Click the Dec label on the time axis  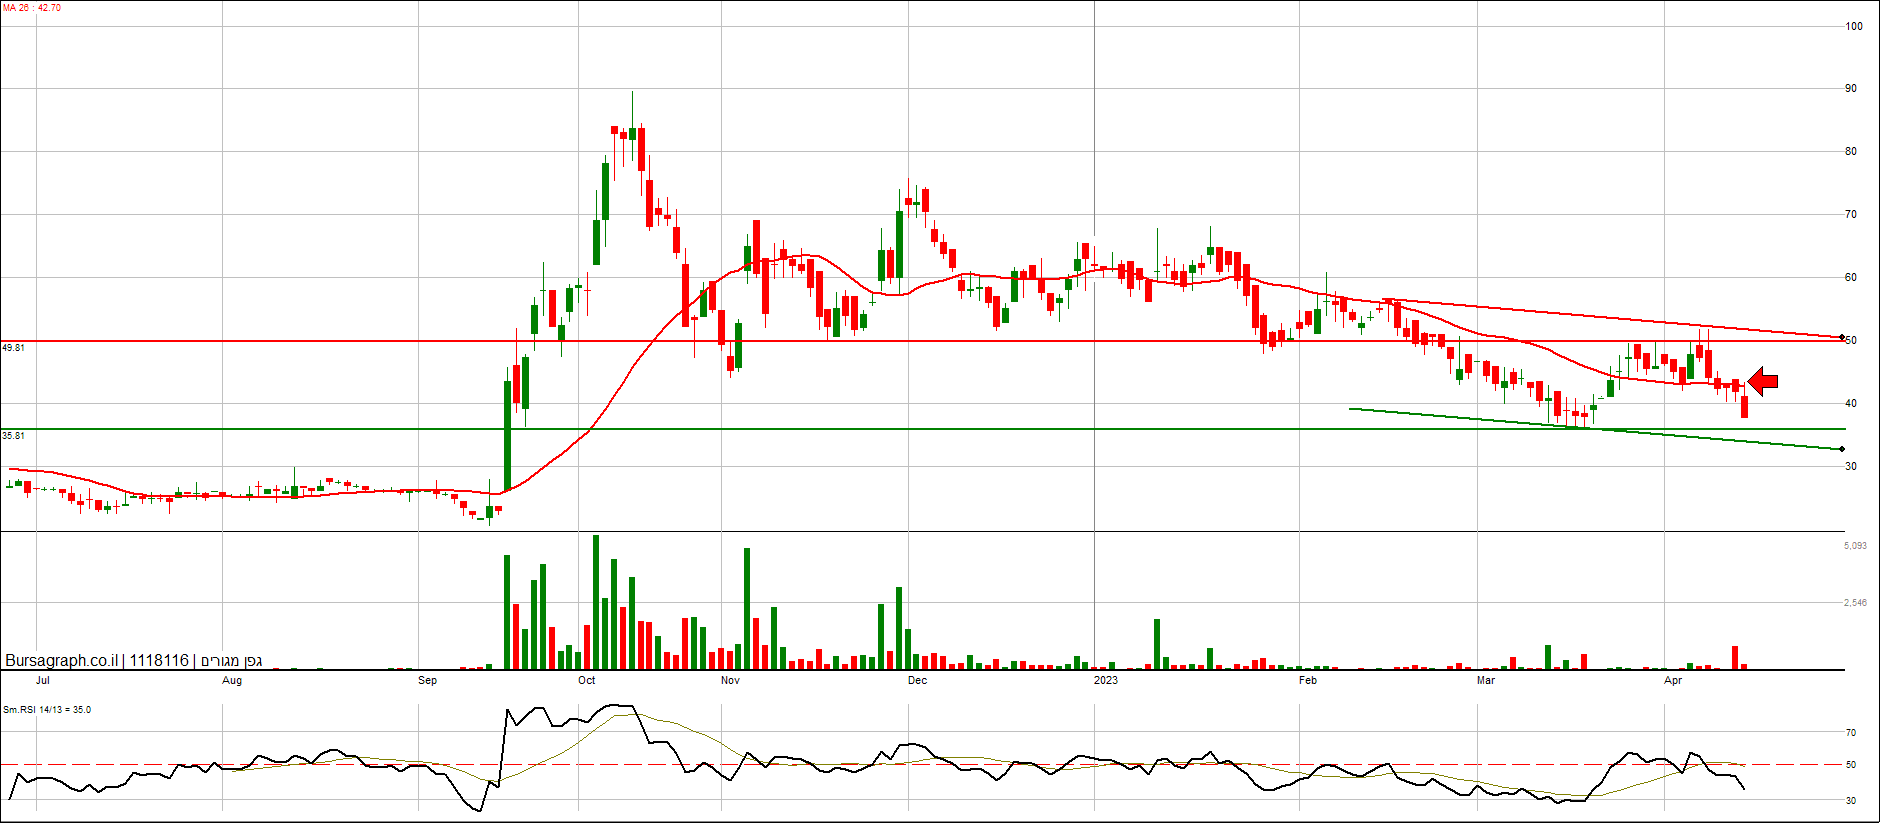[x=917, y=681]
